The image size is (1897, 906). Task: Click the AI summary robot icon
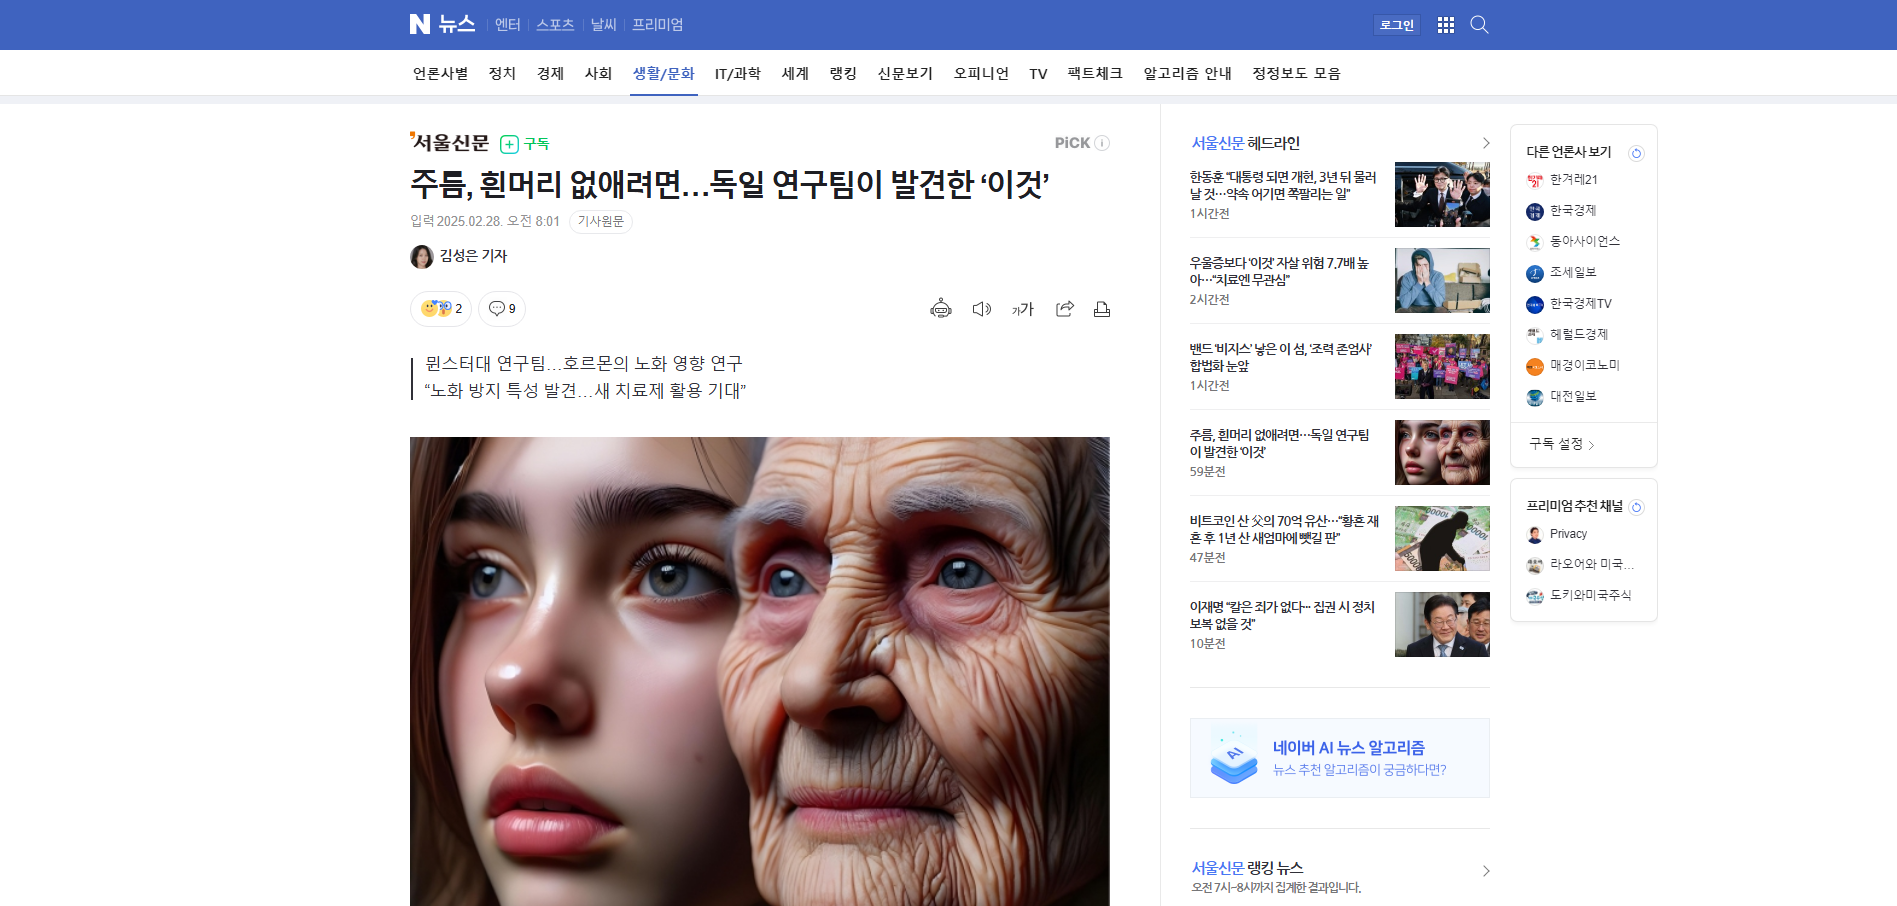pos(940,309)
